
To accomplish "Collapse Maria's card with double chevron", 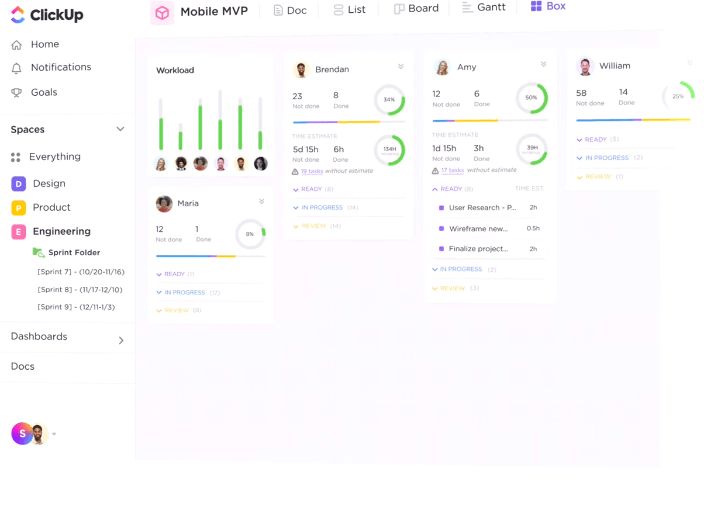I will pos(261,201).
